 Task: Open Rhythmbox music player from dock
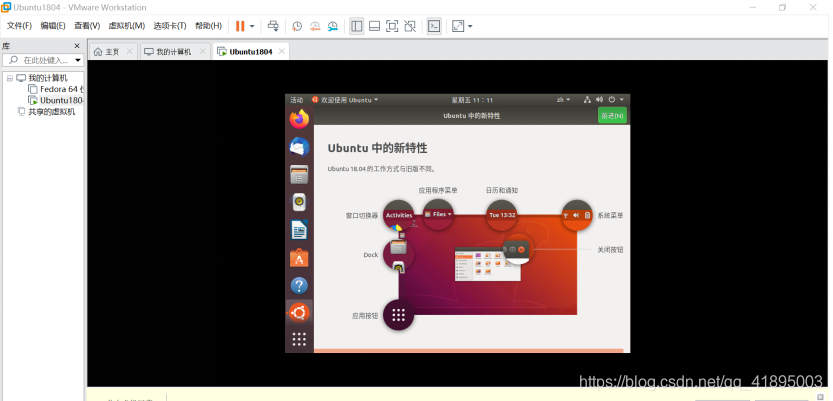299,202
